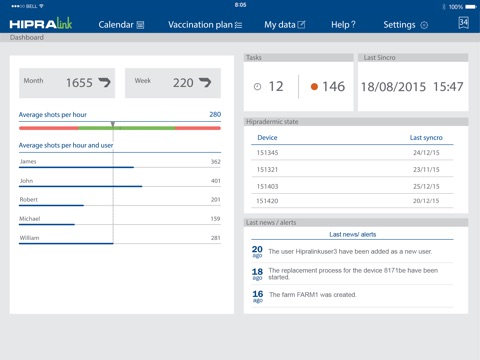Click William's value 281
Screen dimensions: 480x360
(x=216, y=238)
